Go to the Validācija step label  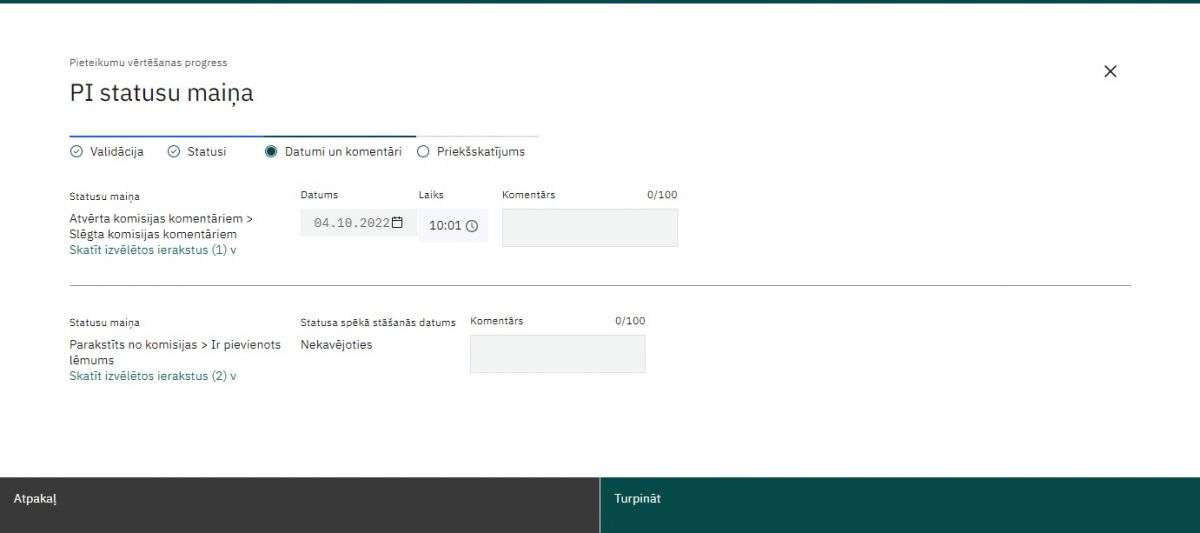click(117, 152)
